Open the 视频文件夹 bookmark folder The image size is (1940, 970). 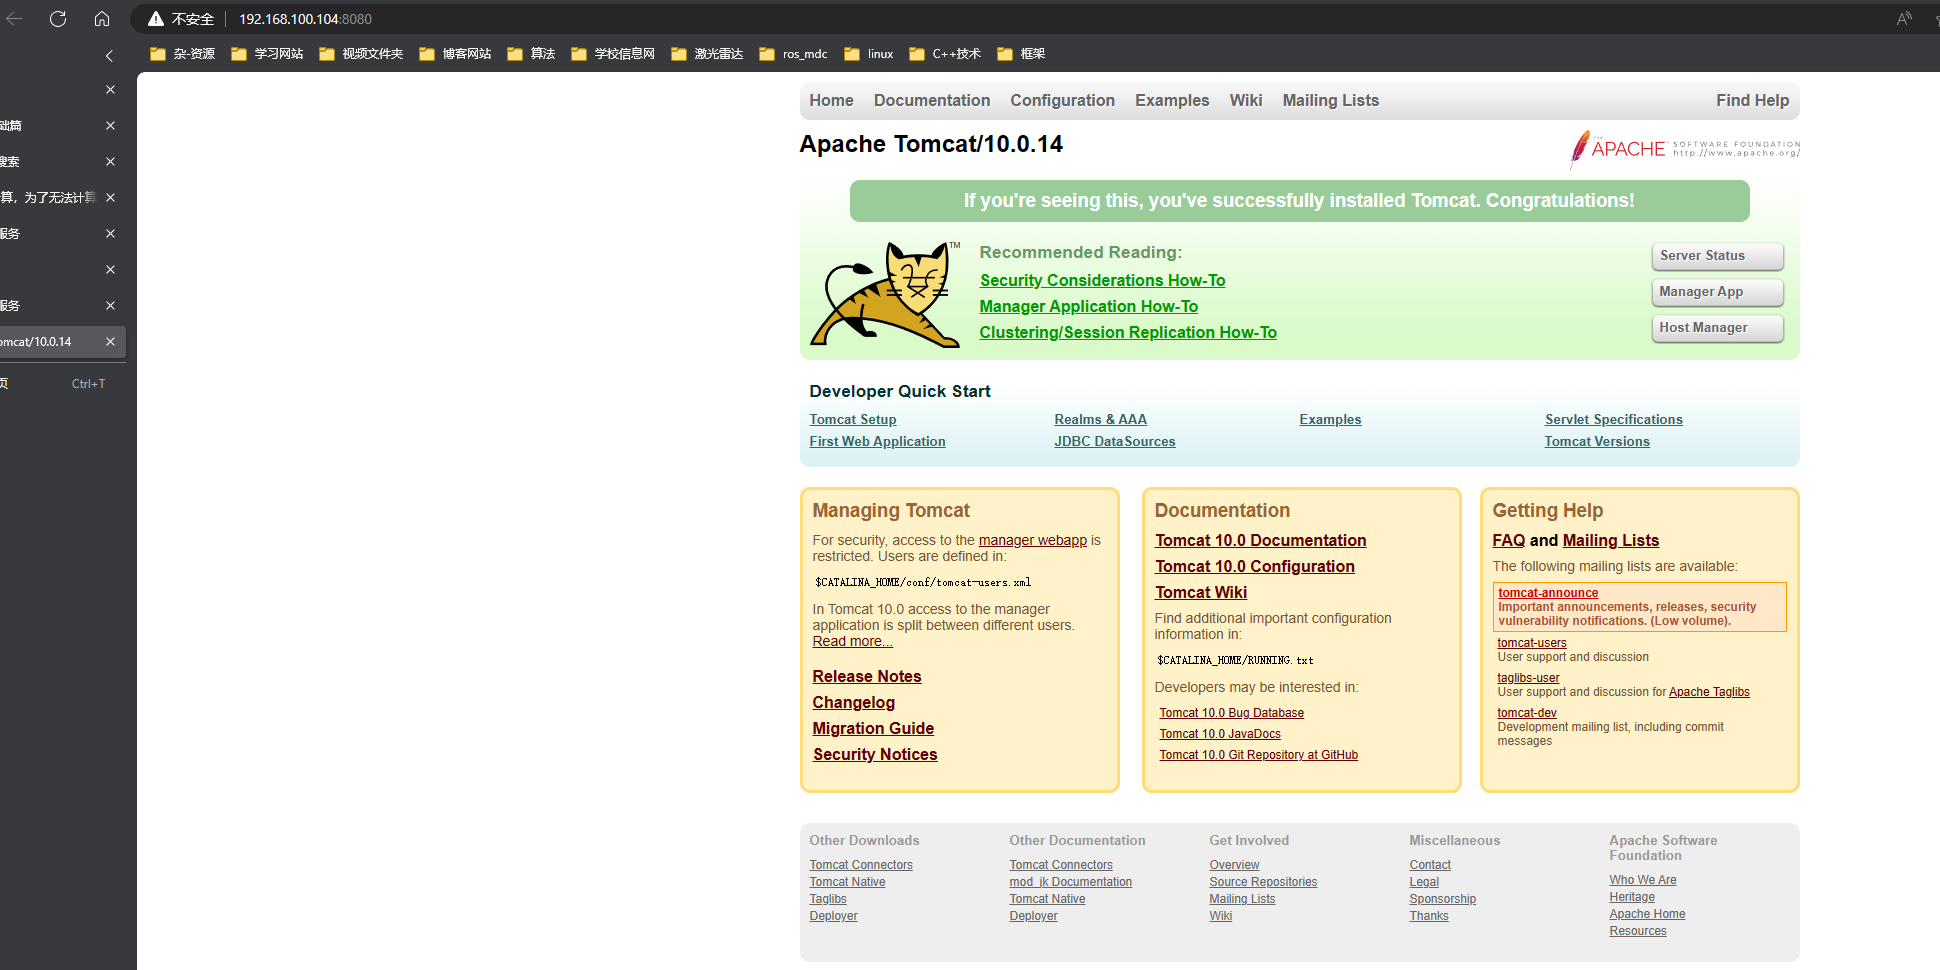point(361,54)
